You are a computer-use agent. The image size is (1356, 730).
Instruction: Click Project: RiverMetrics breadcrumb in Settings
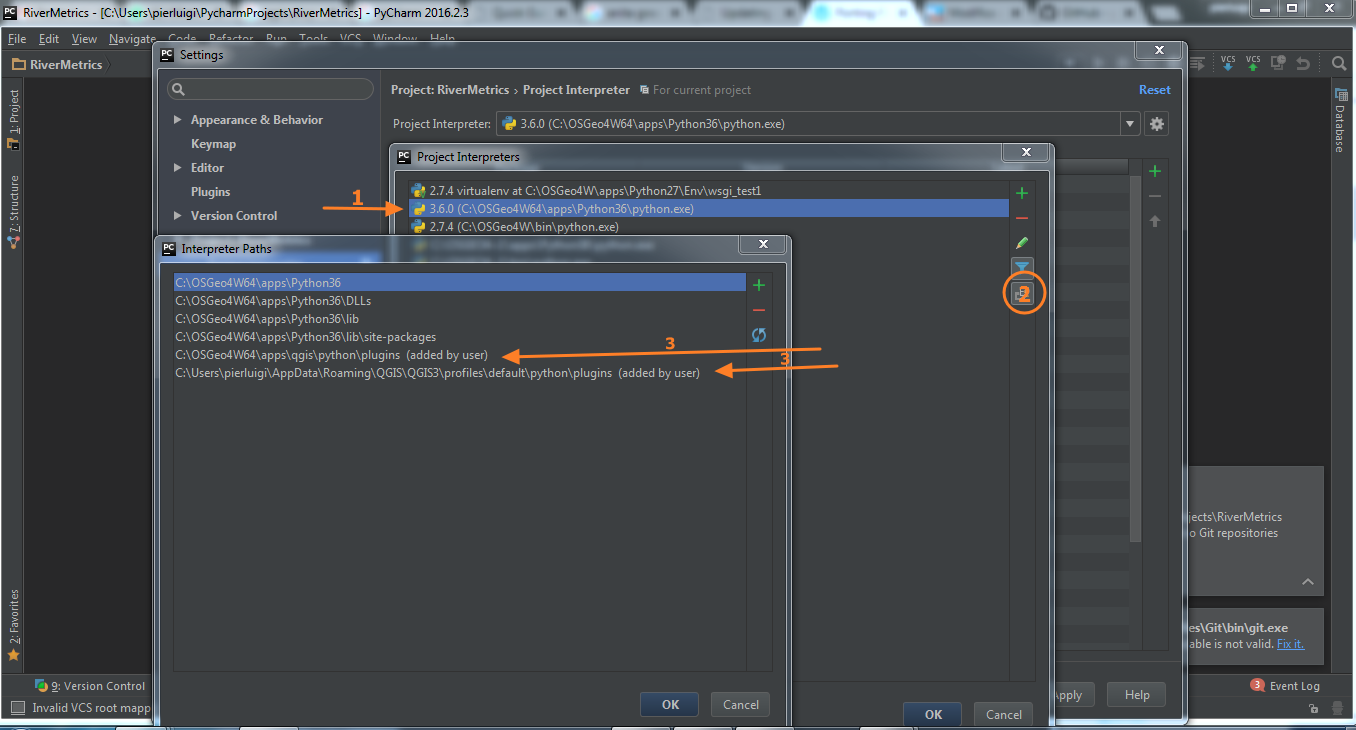450,90
